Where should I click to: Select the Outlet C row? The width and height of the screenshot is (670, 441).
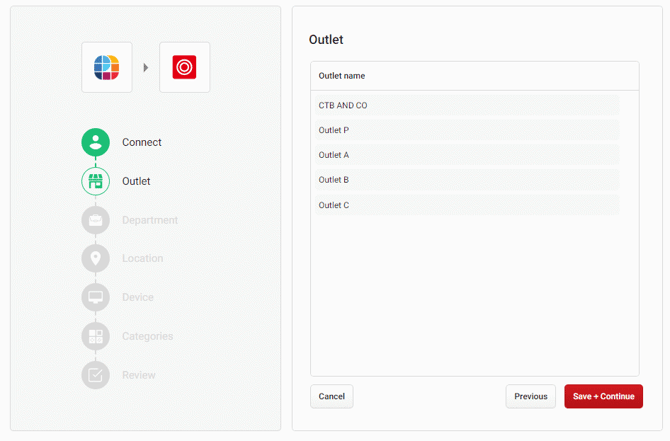pos(467,205)
